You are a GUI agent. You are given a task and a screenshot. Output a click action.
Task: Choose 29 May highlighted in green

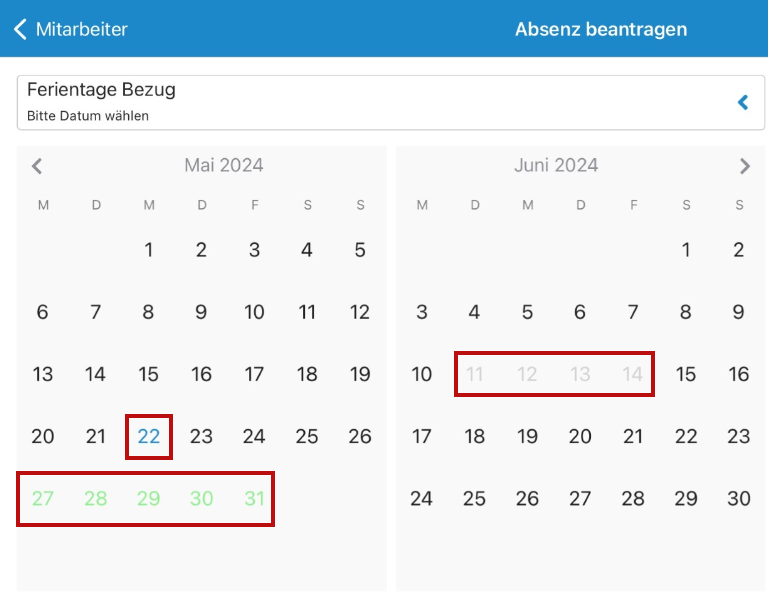tap(148, 498)
